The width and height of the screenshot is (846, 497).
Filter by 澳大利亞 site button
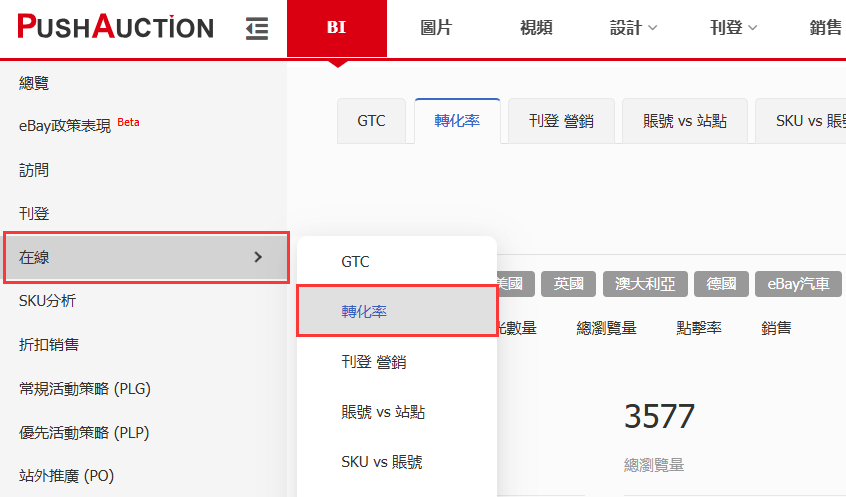[x=645, y=284]
